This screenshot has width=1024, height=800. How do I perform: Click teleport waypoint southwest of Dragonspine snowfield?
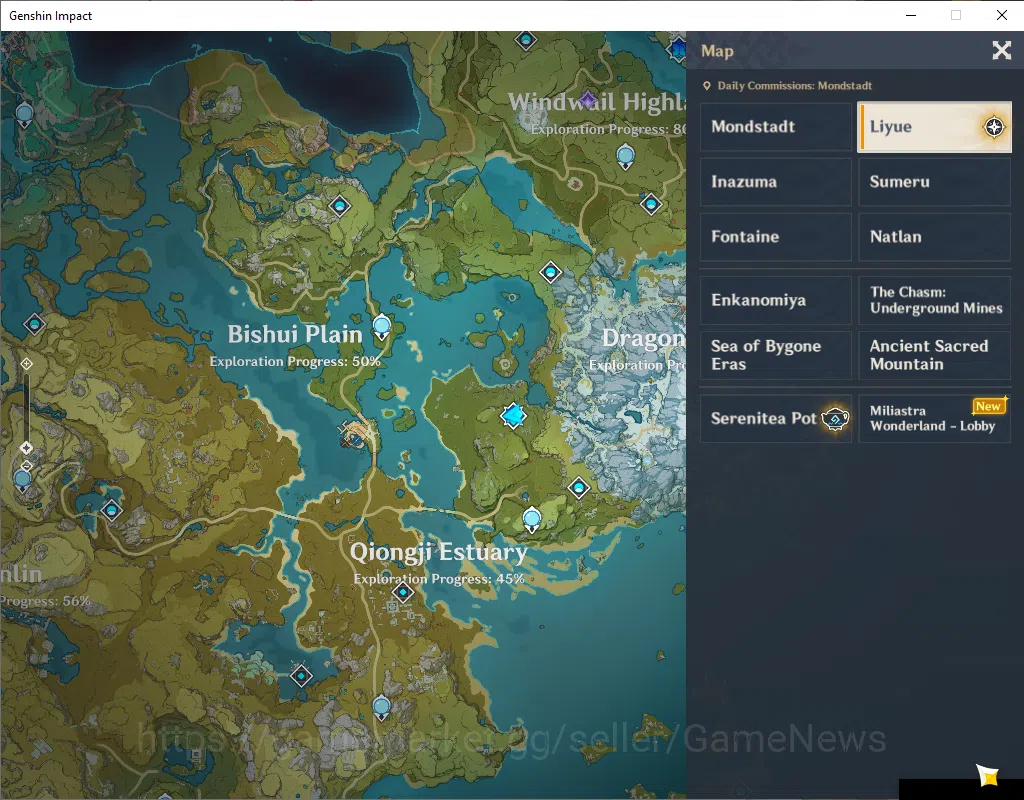[579, 488]
